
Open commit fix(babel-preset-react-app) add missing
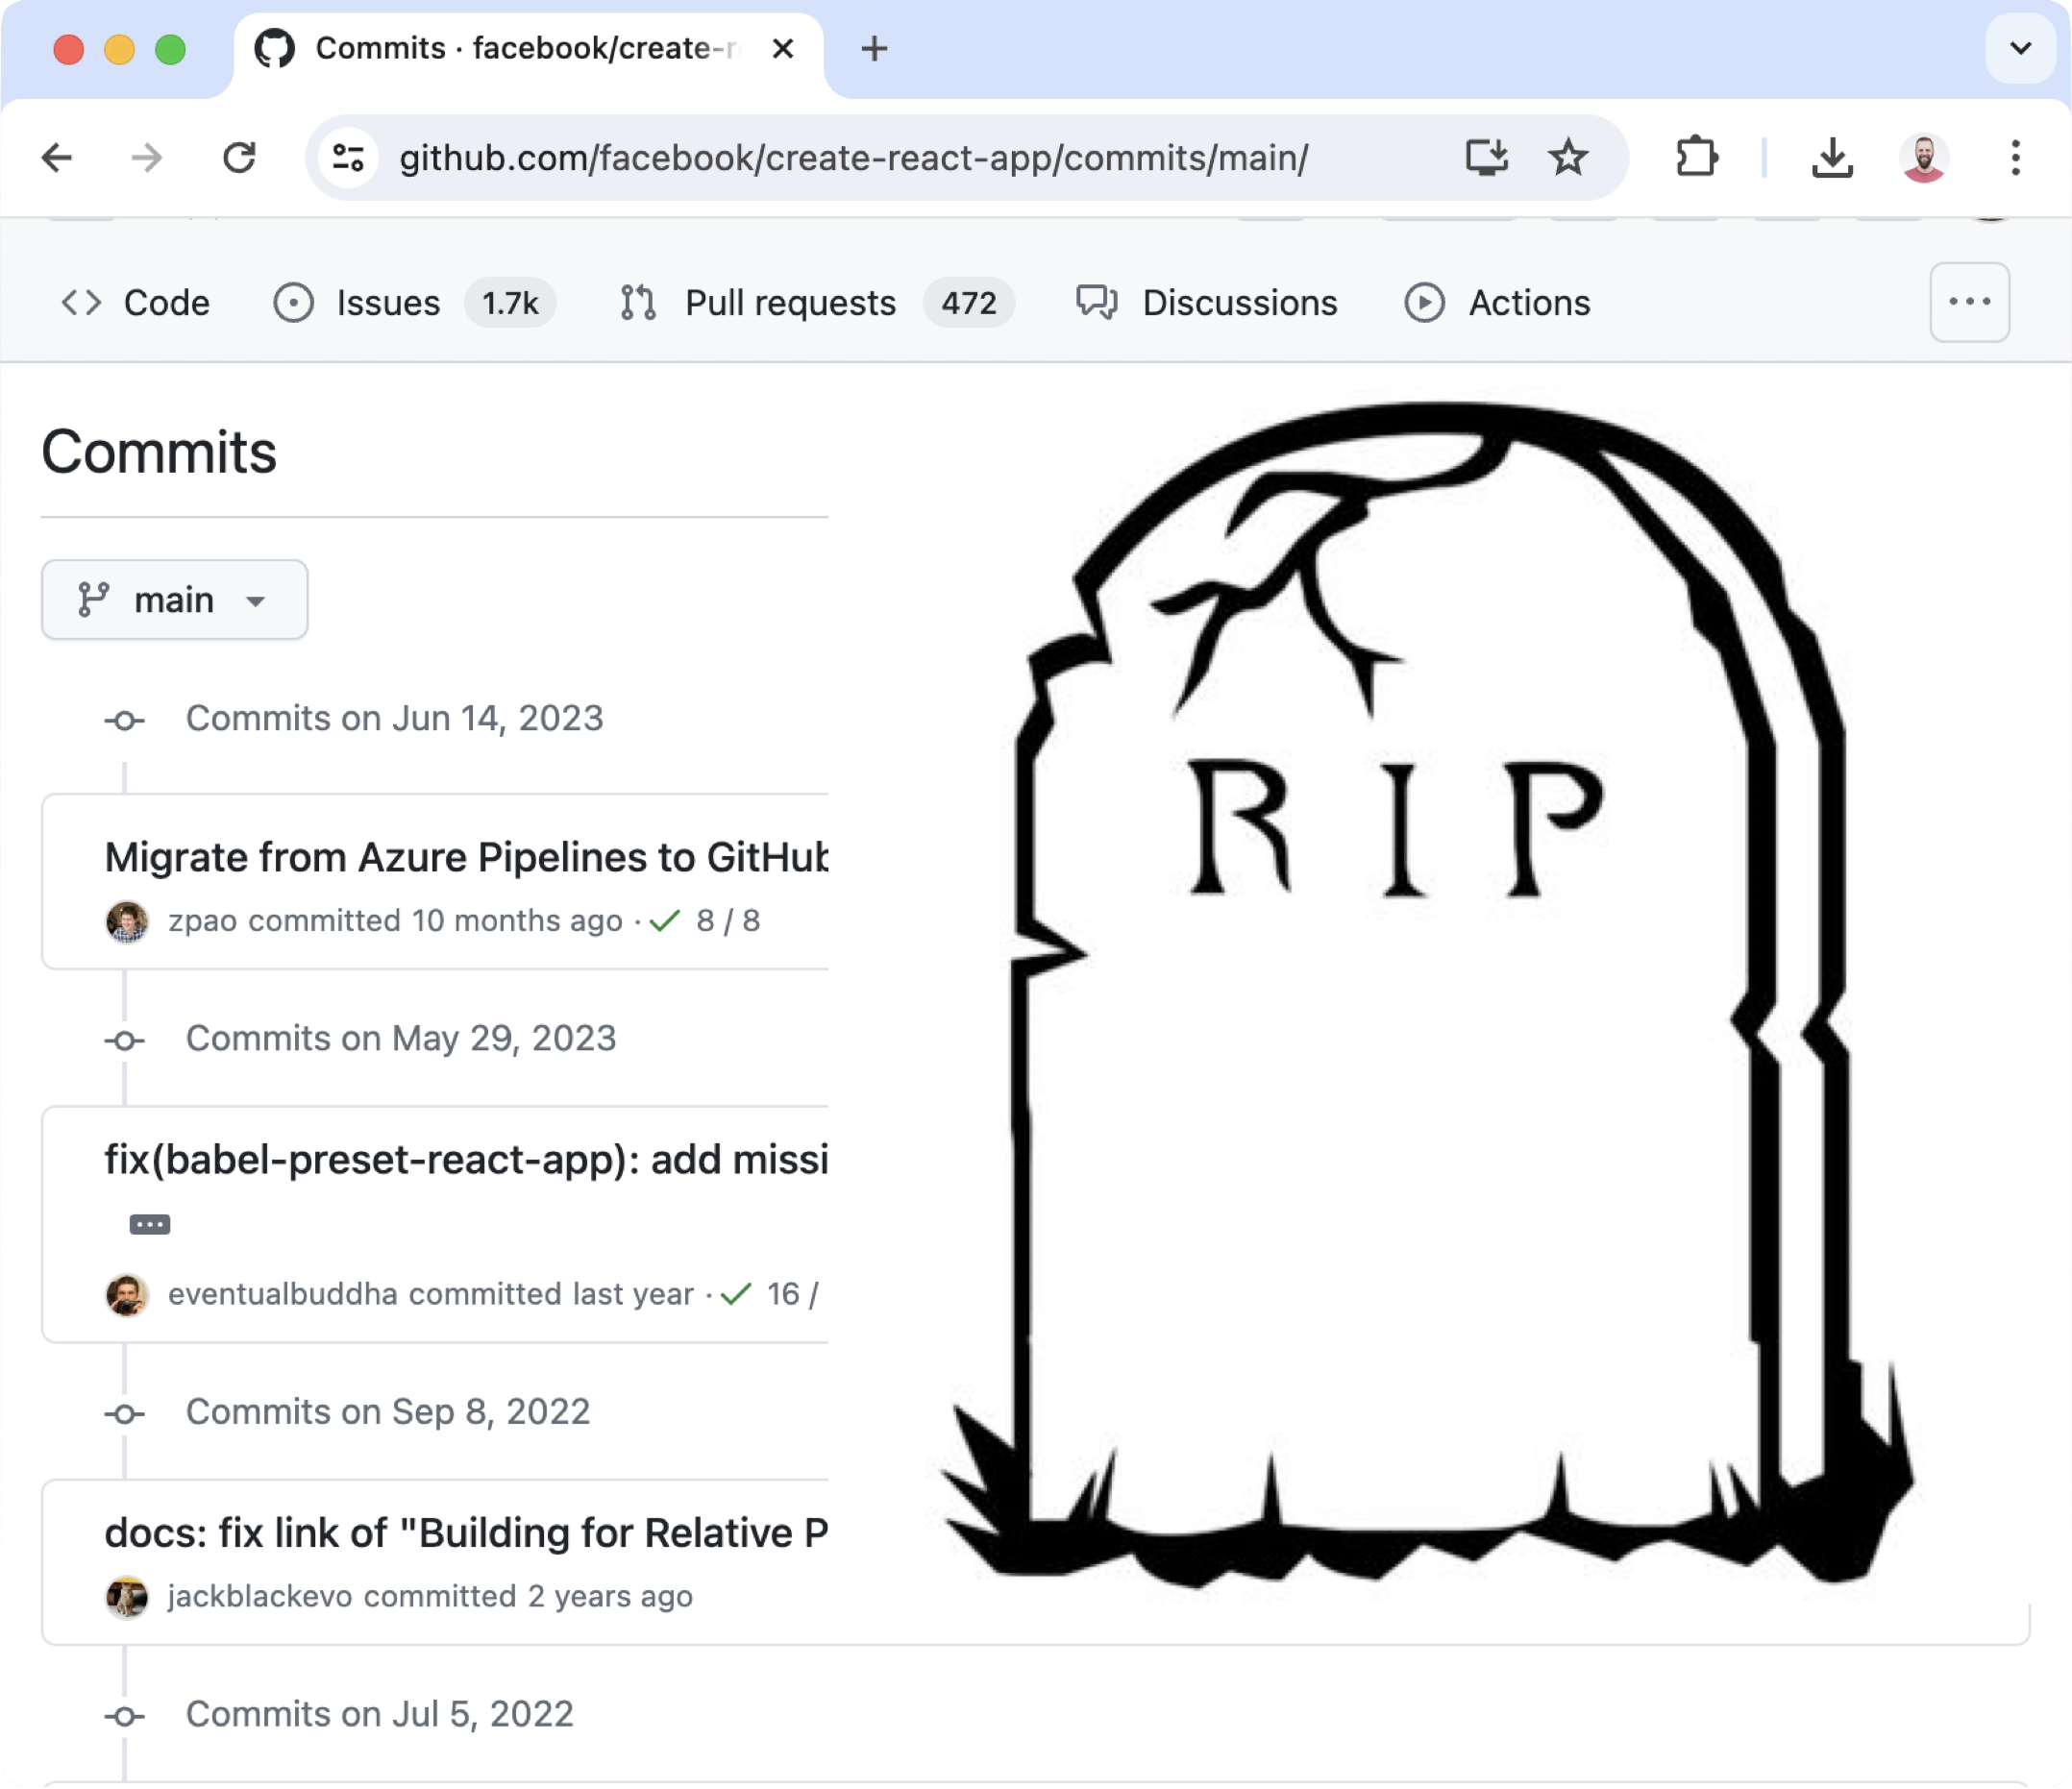coord(466,1160)
